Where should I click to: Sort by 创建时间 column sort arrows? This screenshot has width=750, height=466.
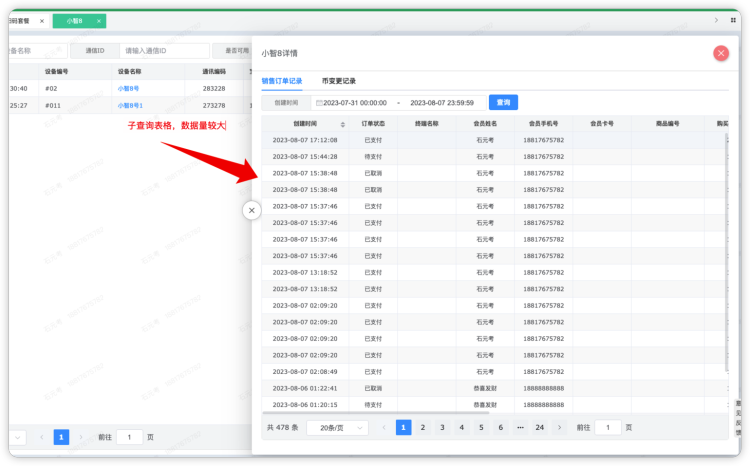[343, 124]
